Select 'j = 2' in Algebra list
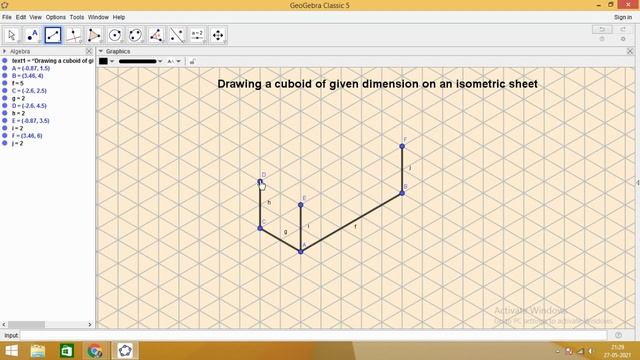Image resolution: width=640 pixels, height=360 pixels. pyautogui.click(x=18, y=143)
